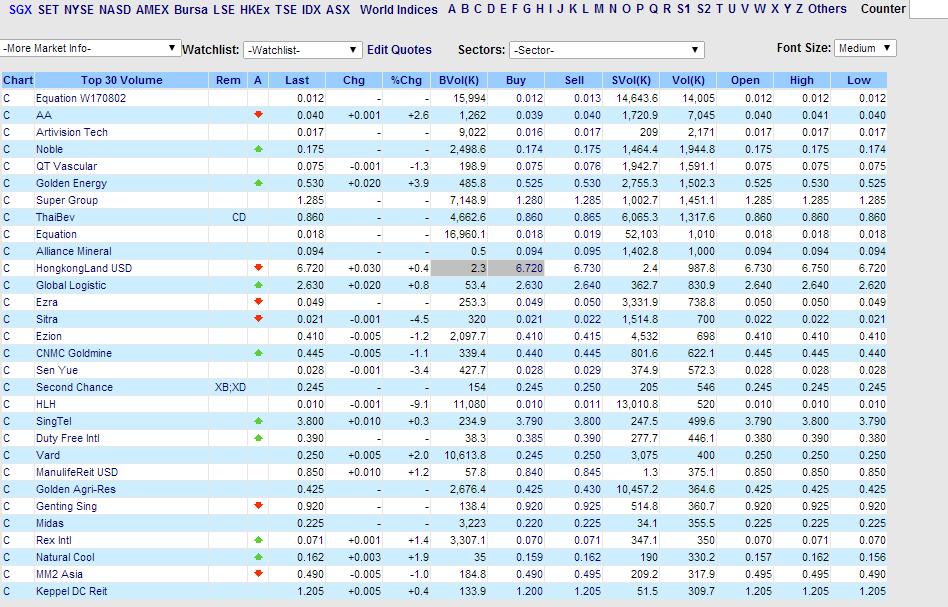This screenshot has height=607, width=948.
Task: Click green up arrow in Rex Intl row
Action: point(258,540)
